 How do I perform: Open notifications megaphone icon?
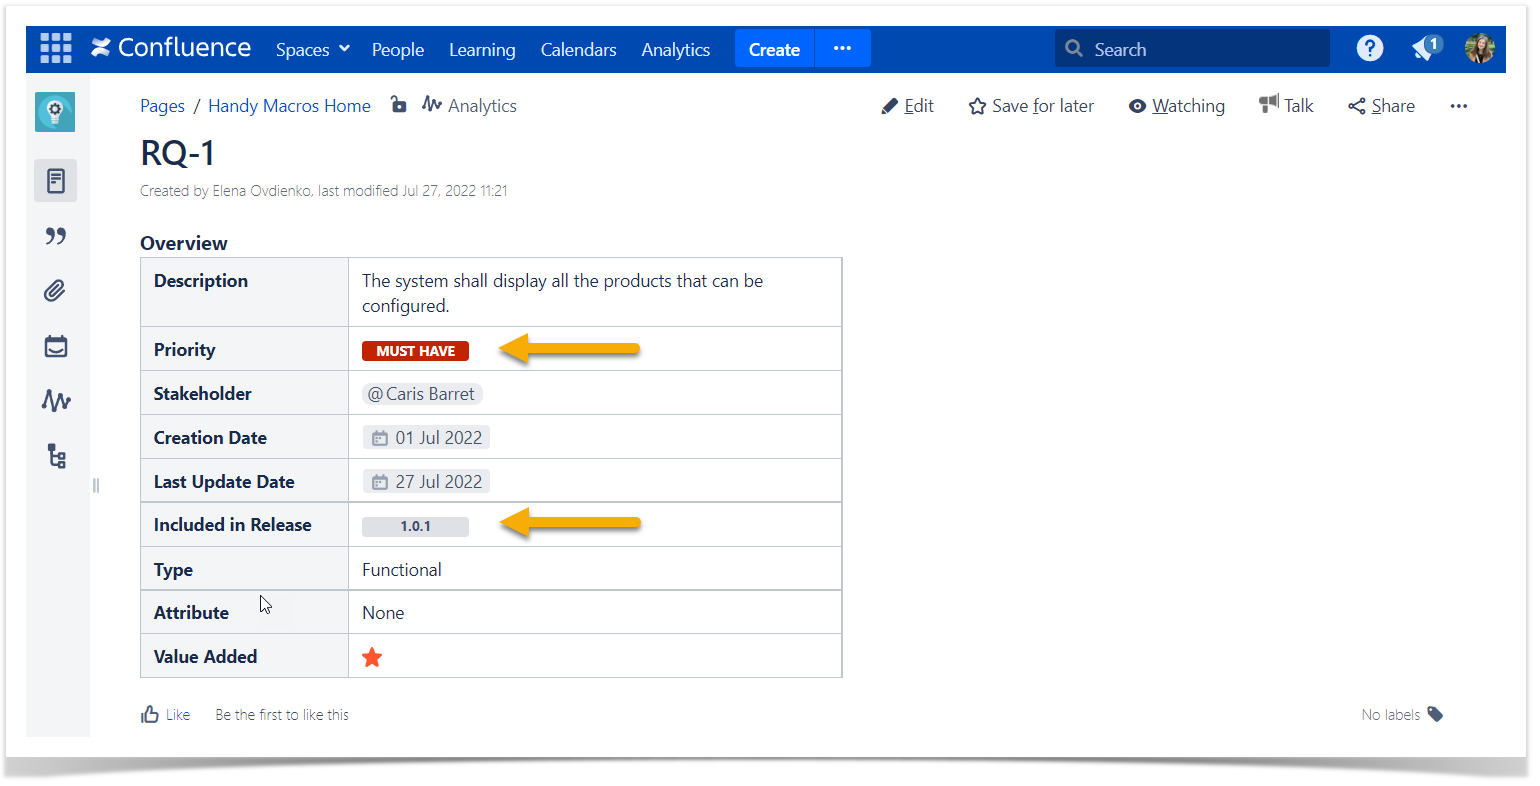pyautogui.click(x=1425, y=48)
